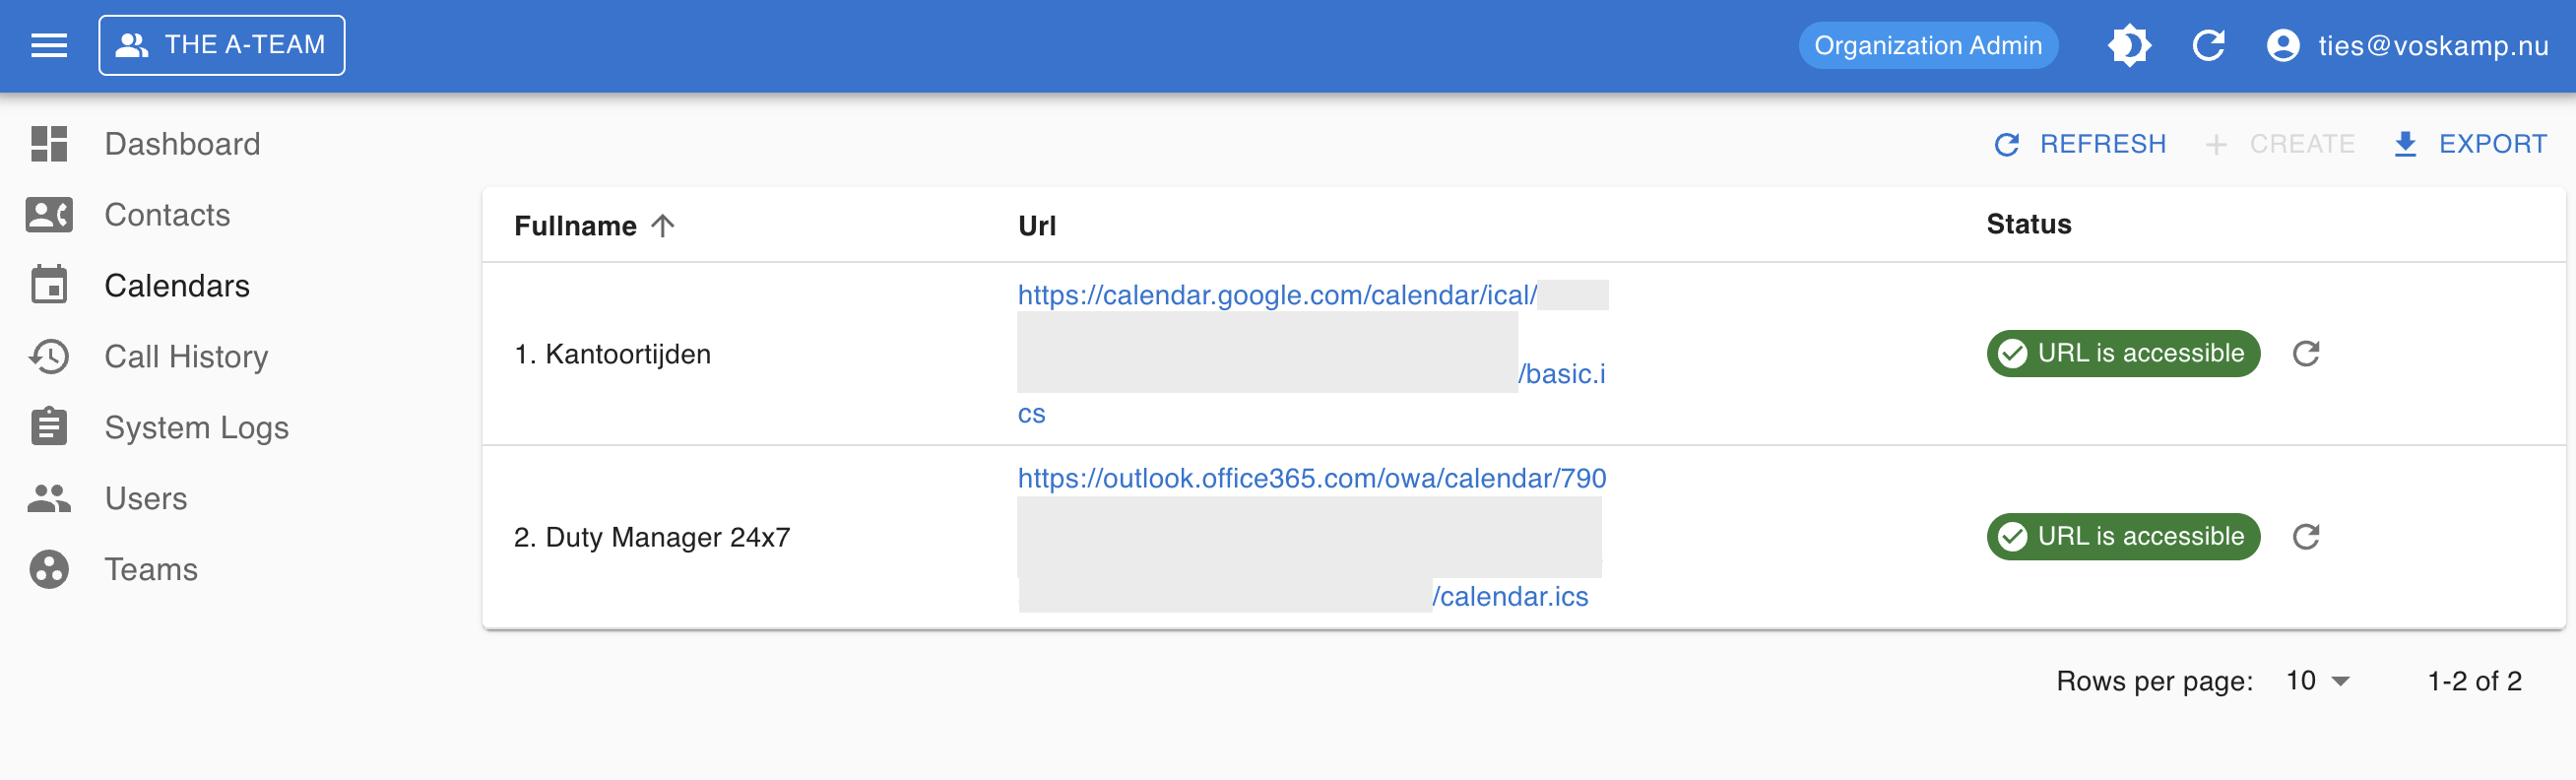The image size is (2576, 780).
Task: Click the System Logs clipboard icon
Action: [x=49, y=427]
